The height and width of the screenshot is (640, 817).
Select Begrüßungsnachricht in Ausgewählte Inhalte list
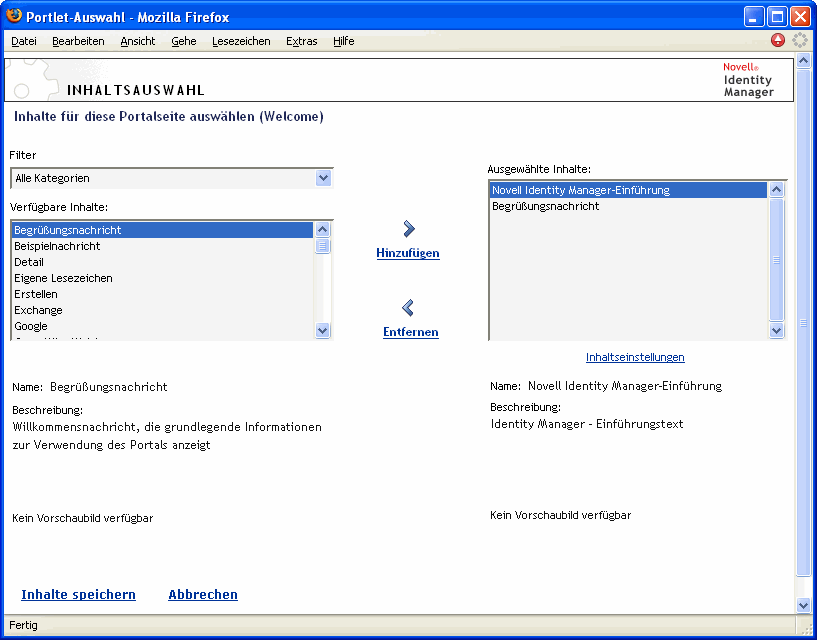point(628,206)
